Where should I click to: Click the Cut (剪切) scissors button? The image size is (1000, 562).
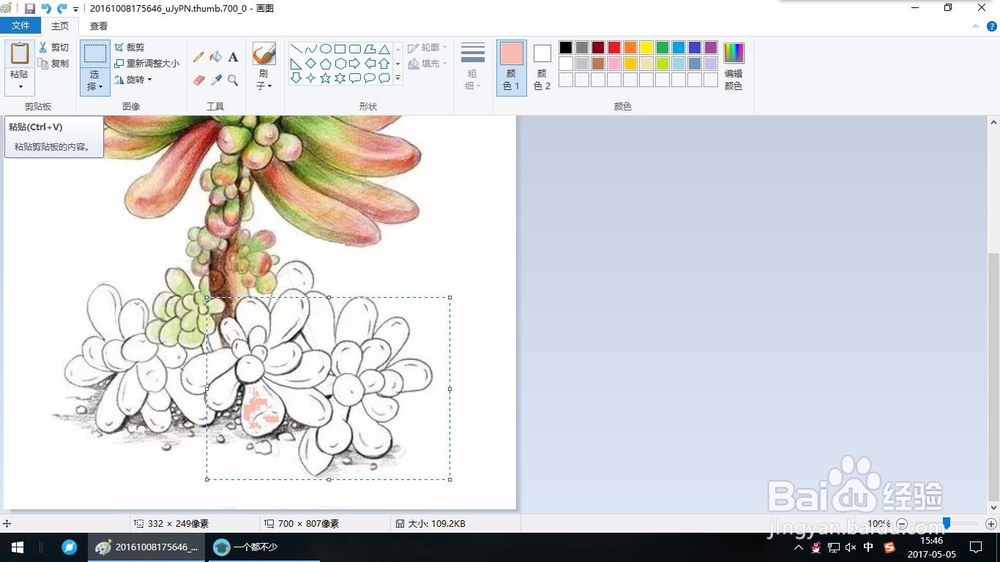(54, 47)
